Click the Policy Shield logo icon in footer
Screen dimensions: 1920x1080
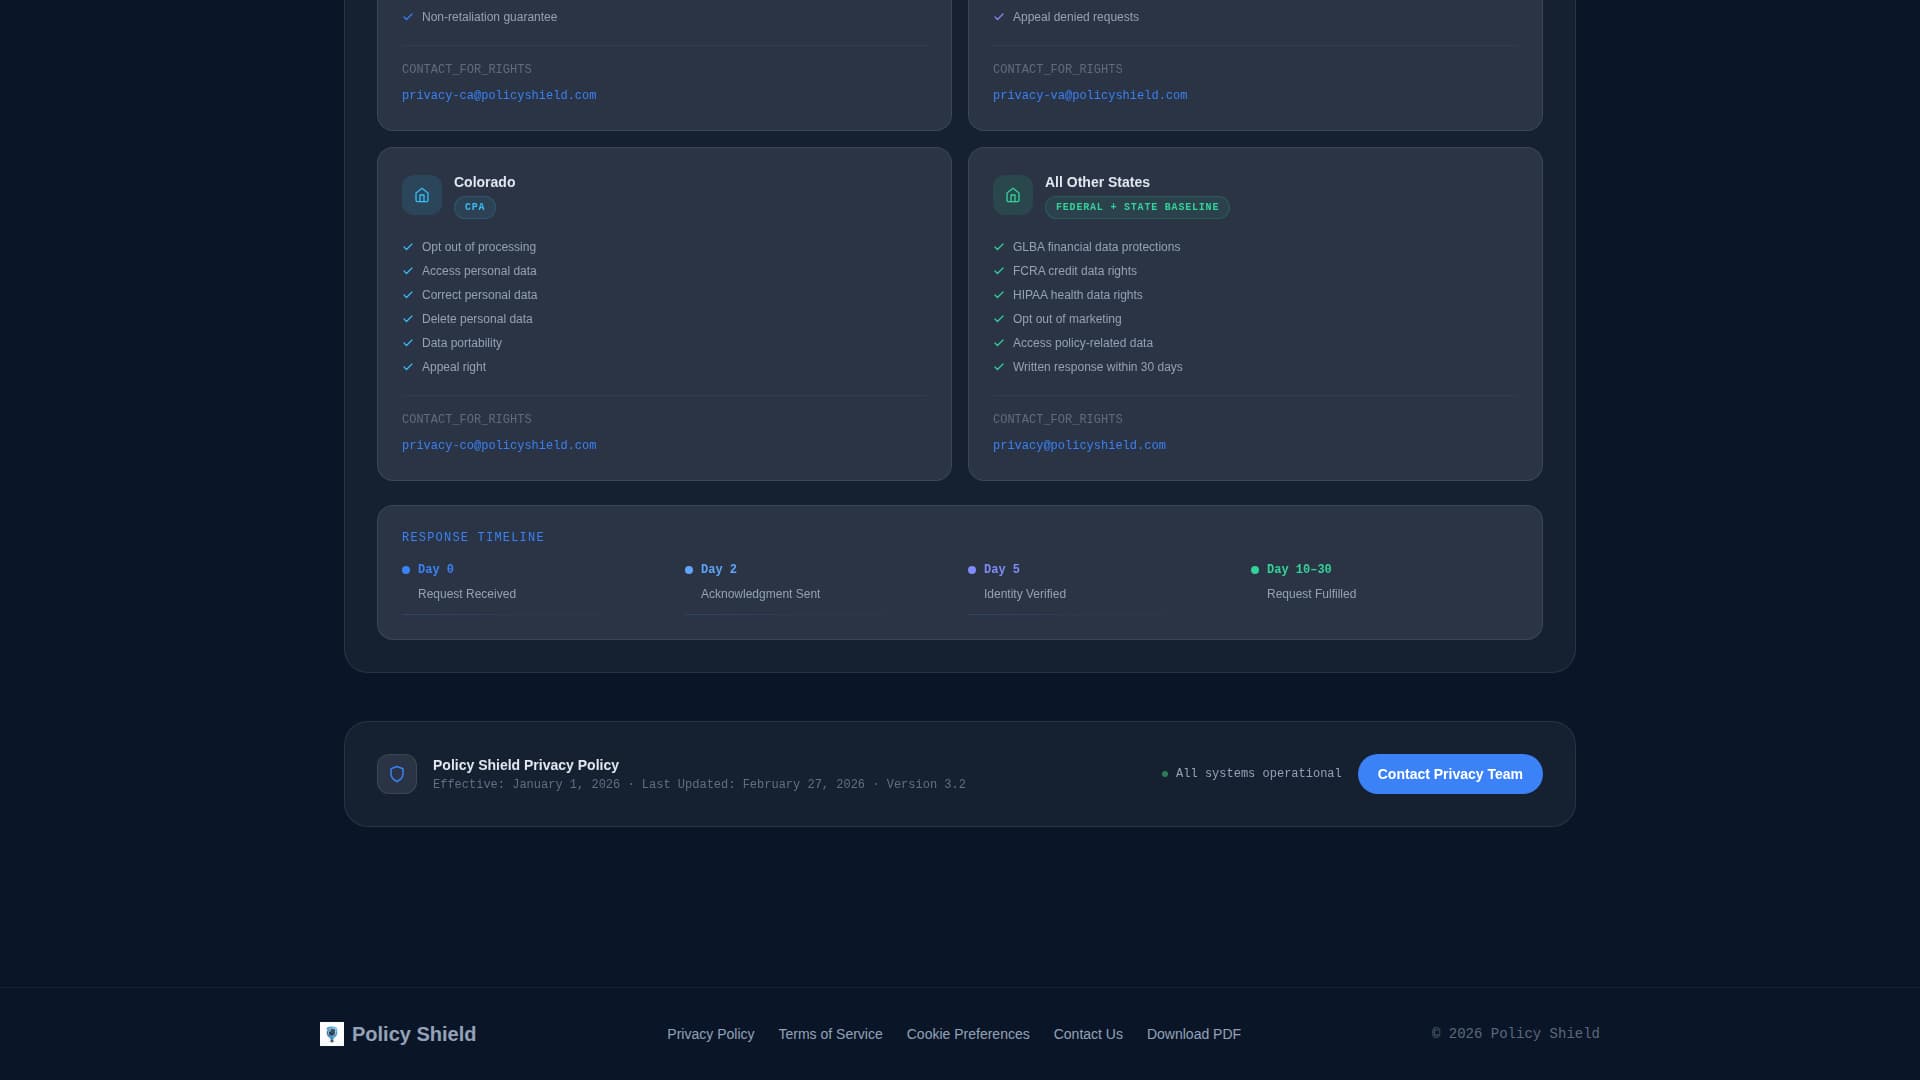tap(331, 1034)
